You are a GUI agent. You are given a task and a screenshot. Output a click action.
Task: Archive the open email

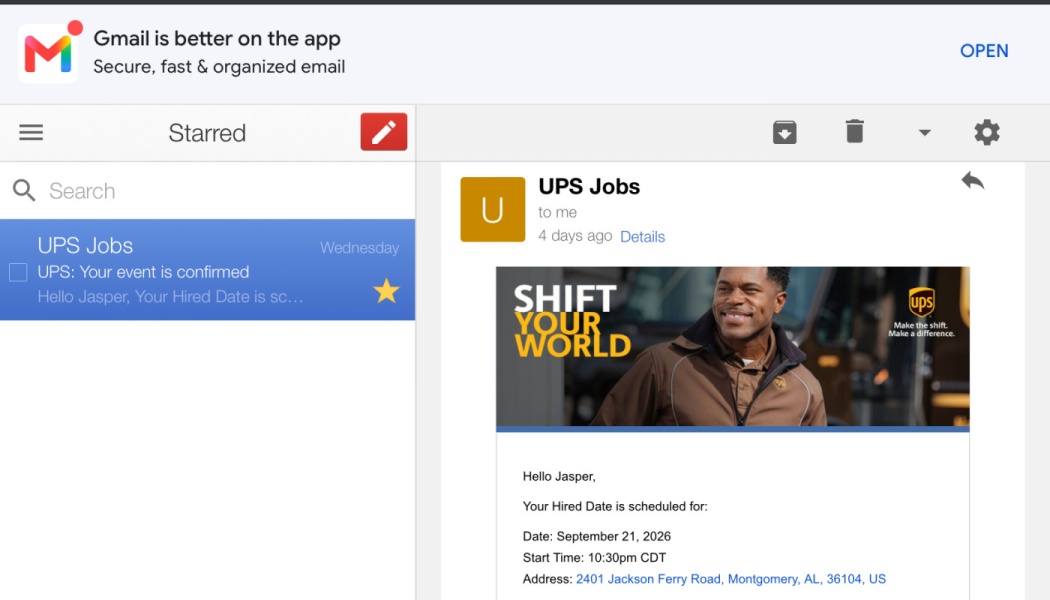784,132
